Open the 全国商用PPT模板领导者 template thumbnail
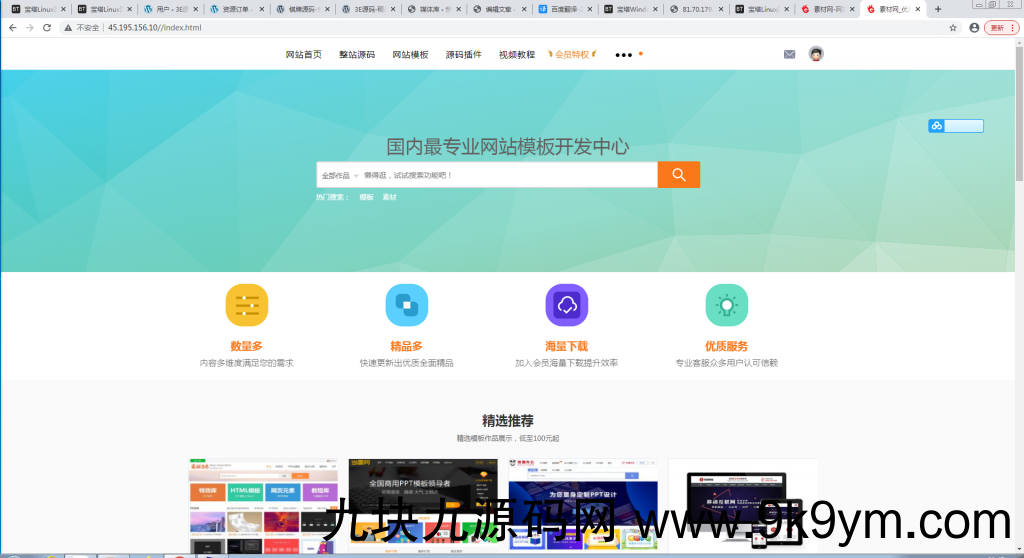Viewport: 1024px width, 558px height. click(423, 506)
